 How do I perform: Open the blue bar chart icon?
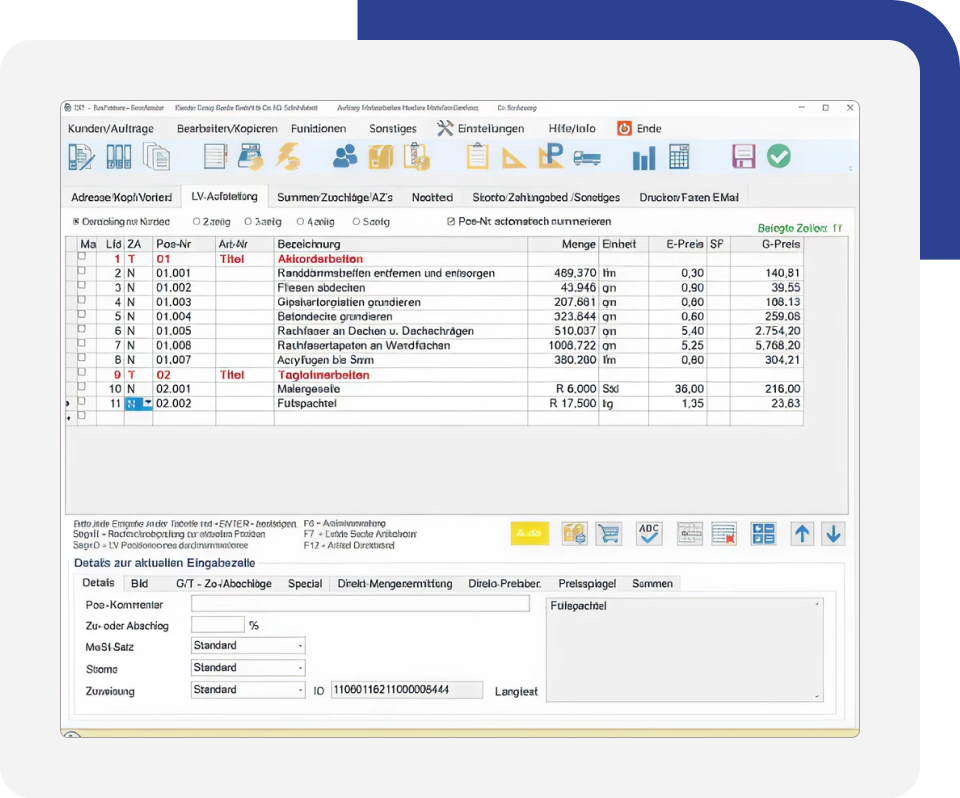[643, 158]
